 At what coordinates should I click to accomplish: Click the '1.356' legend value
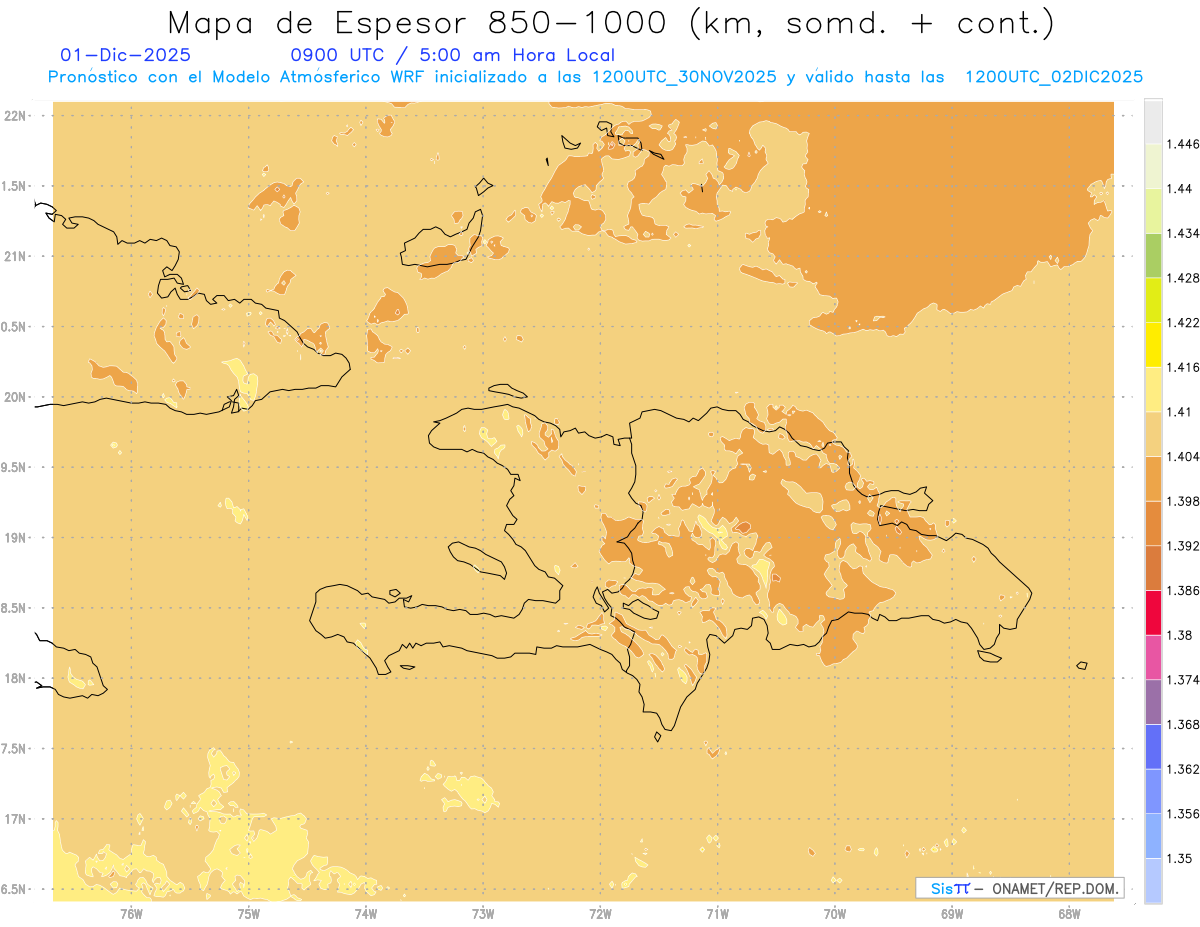point(1183,814)
